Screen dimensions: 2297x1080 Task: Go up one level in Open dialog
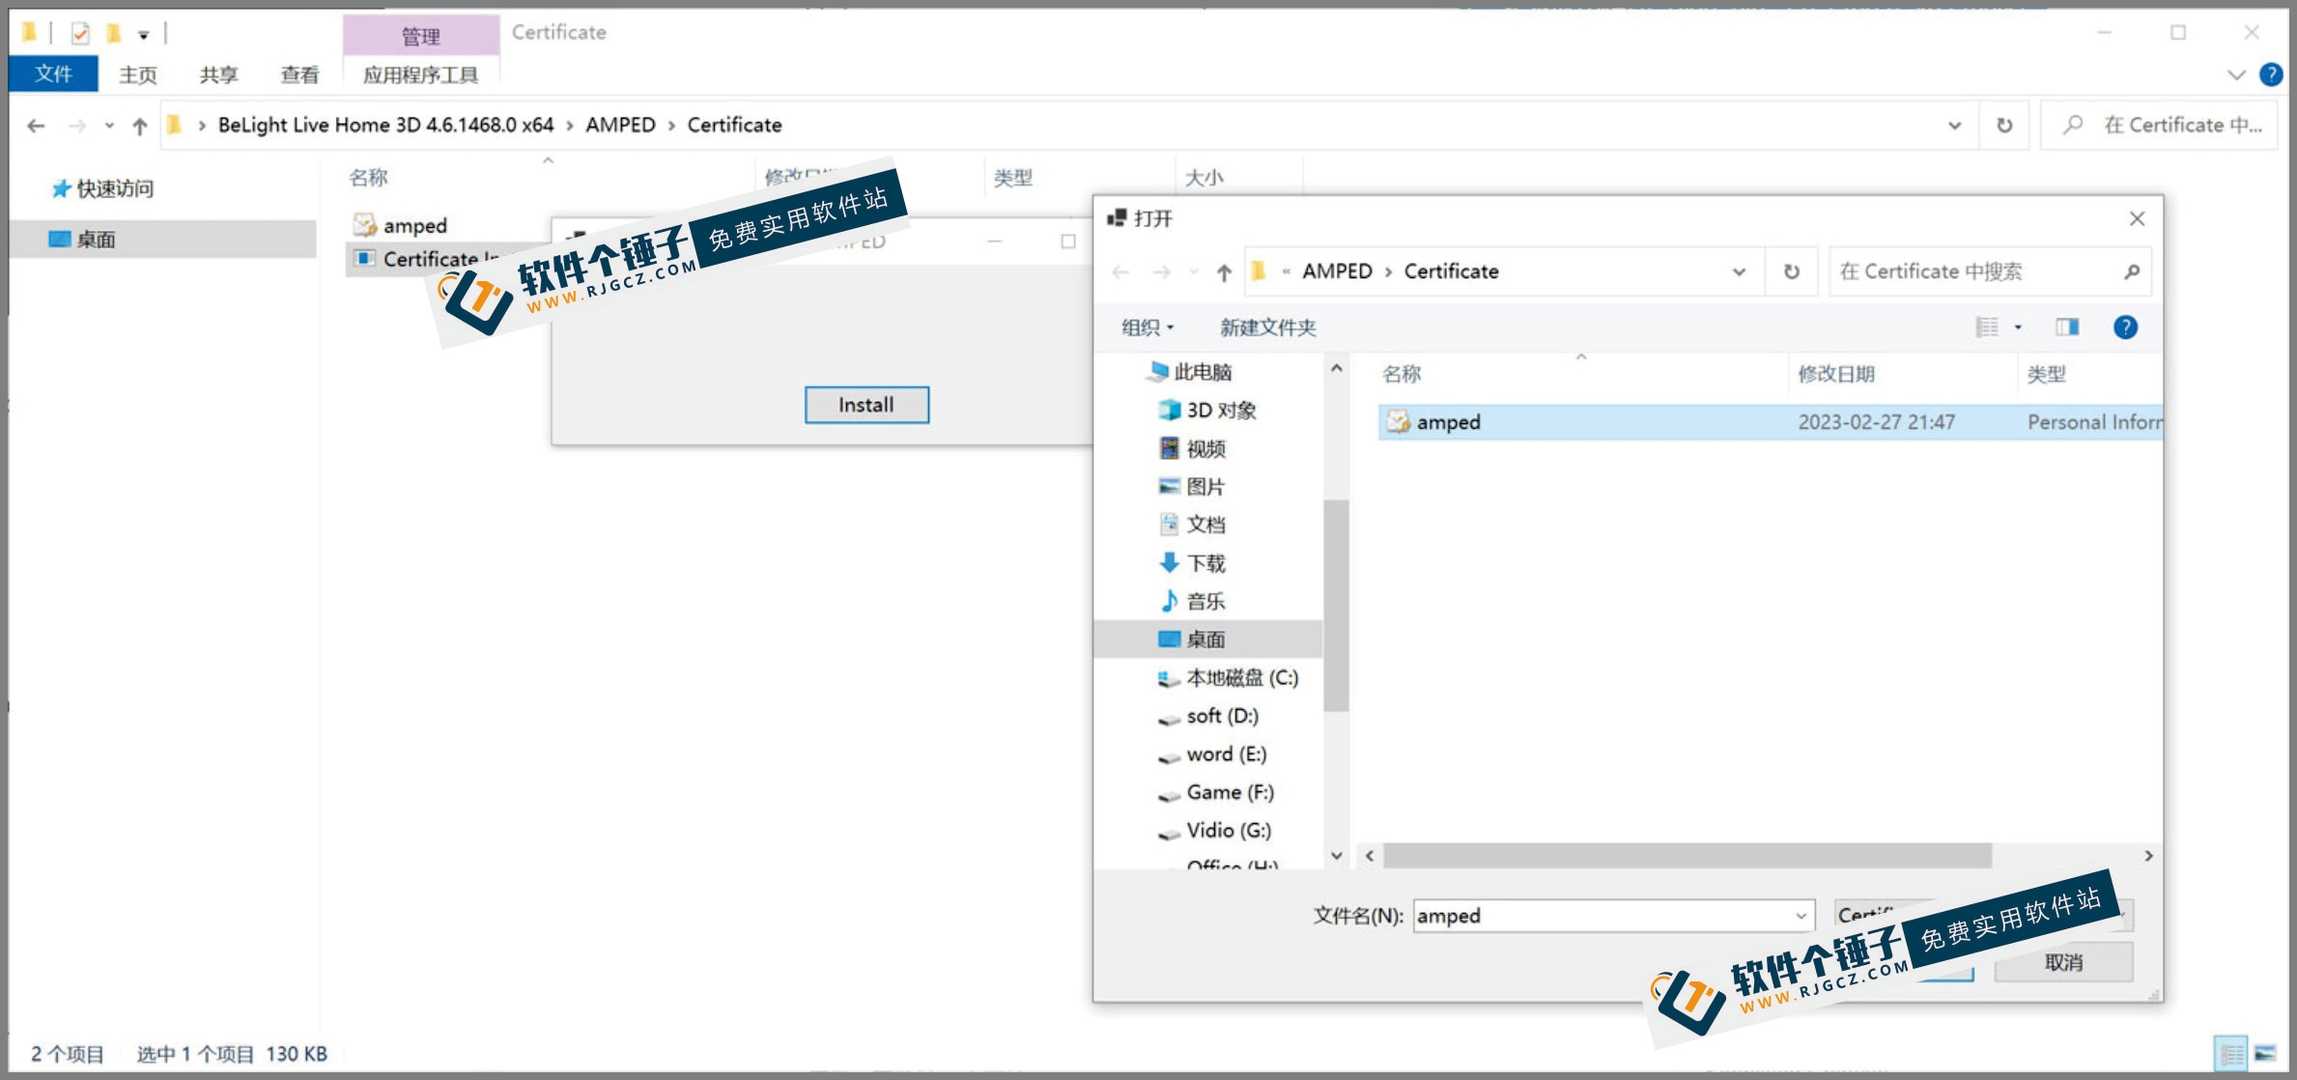(1223, 272)
